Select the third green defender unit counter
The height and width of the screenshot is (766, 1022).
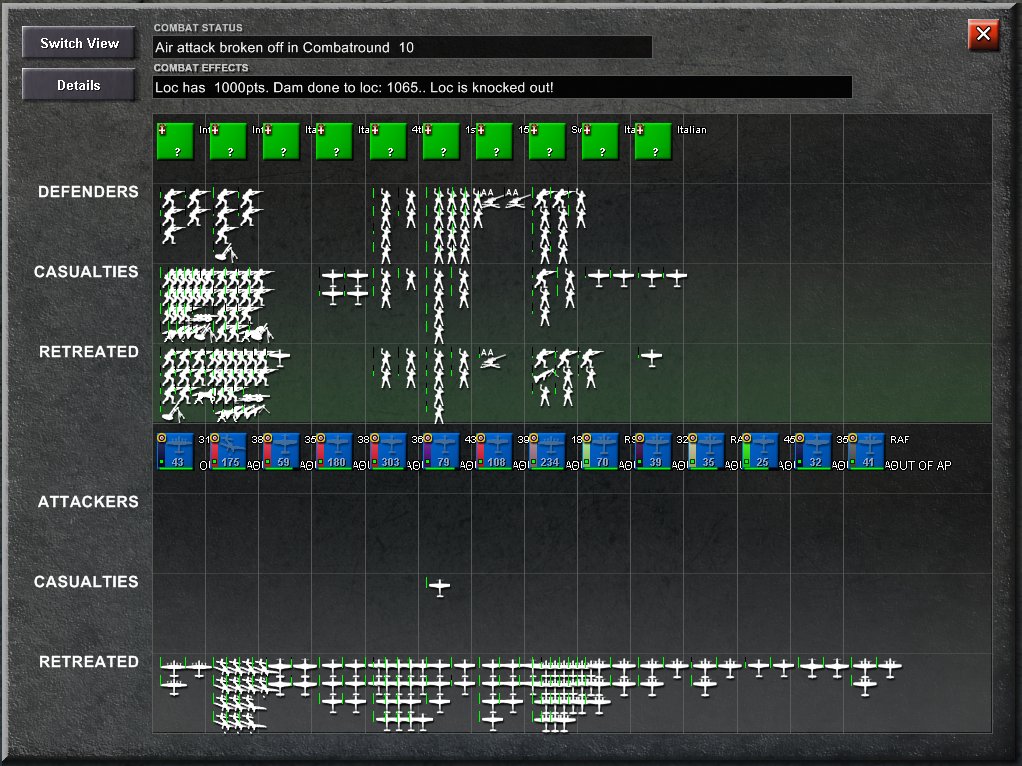pos(282,141)
